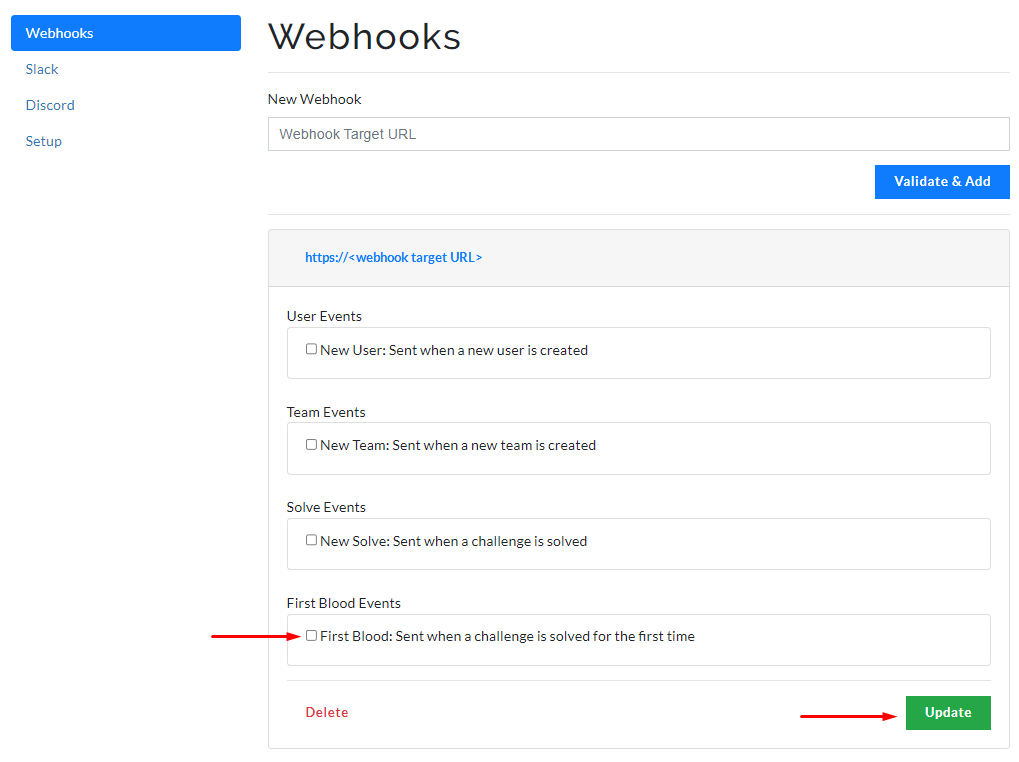
Task: Switch to the Slack settings tab
Action: pyautogui.click(x=42, y=69)
